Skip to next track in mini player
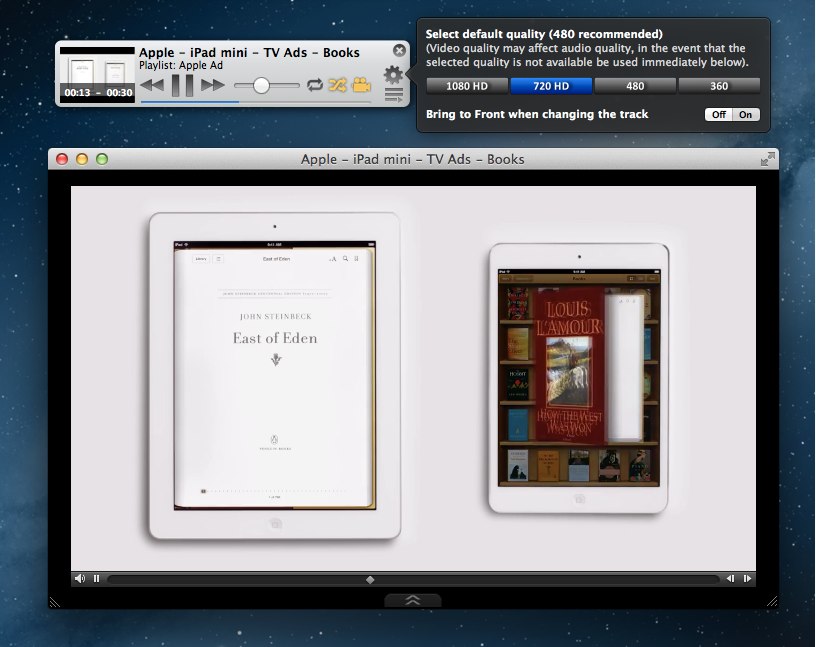Image resolution: width=816 pixels, height=647 pixels. [x=212, y=85]
